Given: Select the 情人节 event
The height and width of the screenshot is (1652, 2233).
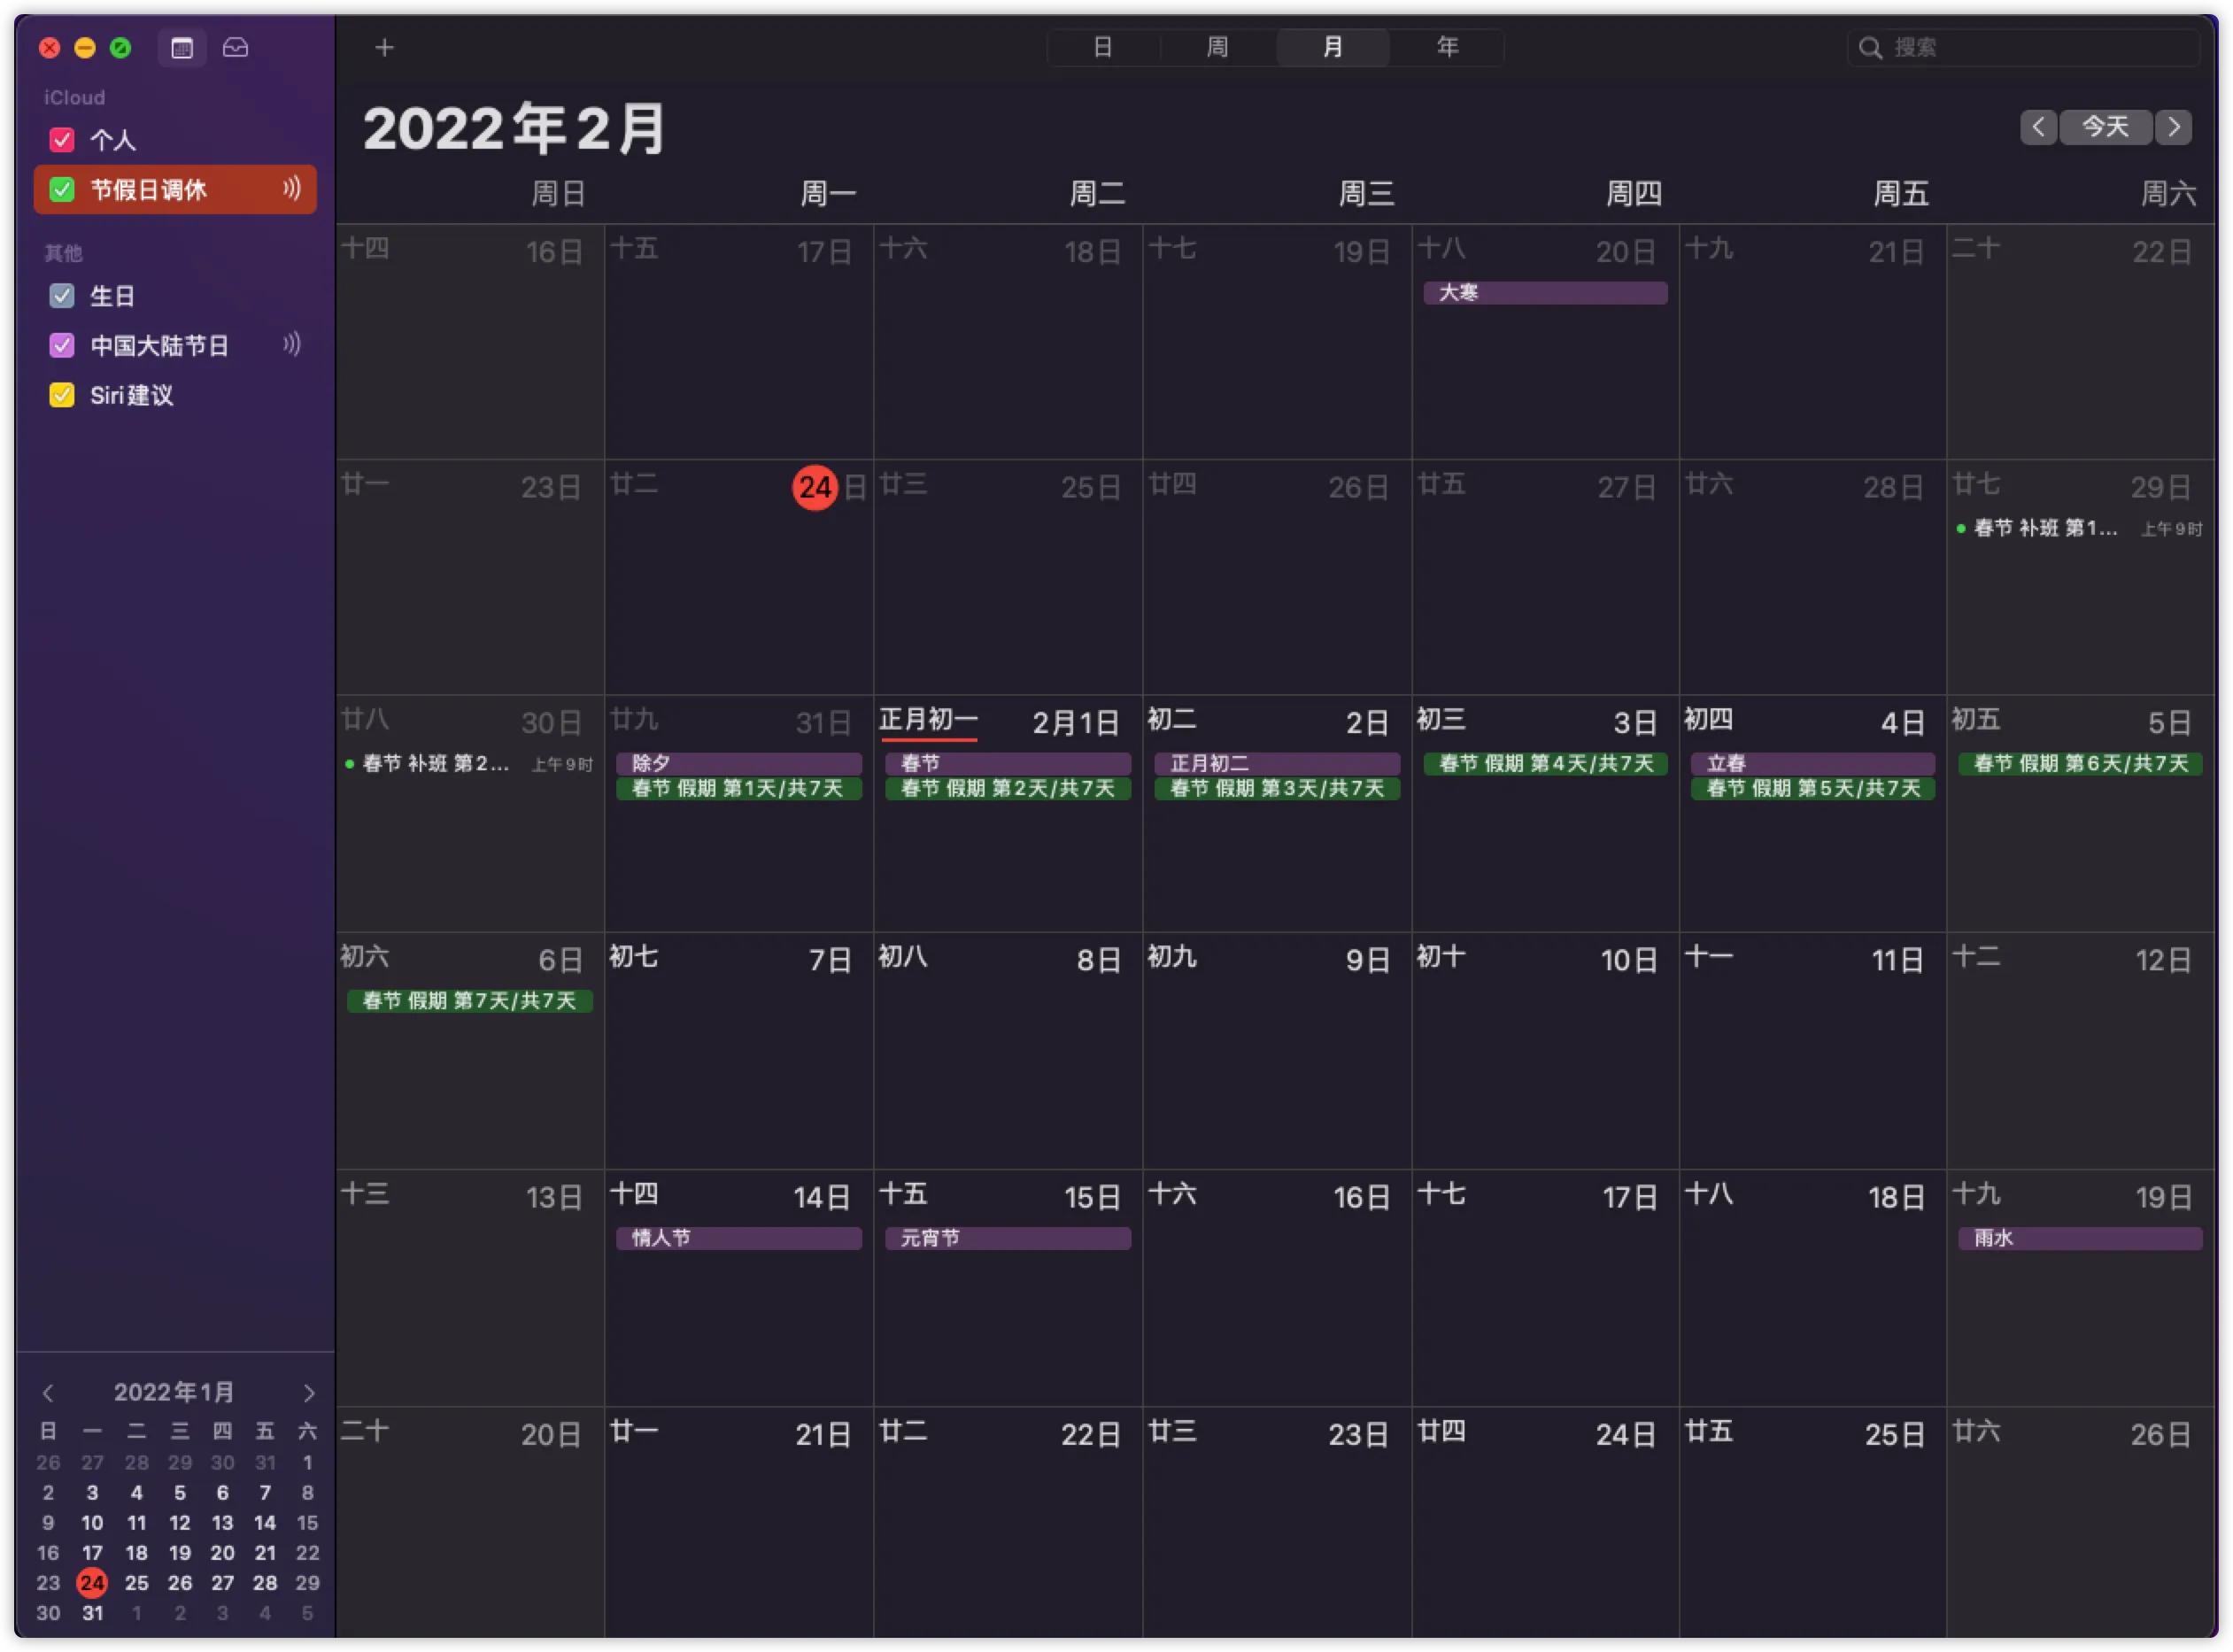Looking at the screenshot, I should 739,1238.
